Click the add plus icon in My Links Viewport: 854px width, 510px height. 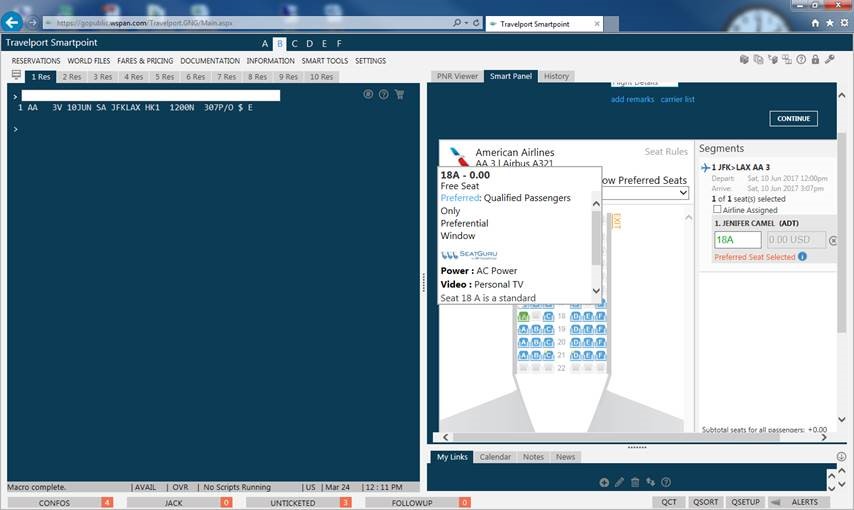coord(604,482)
